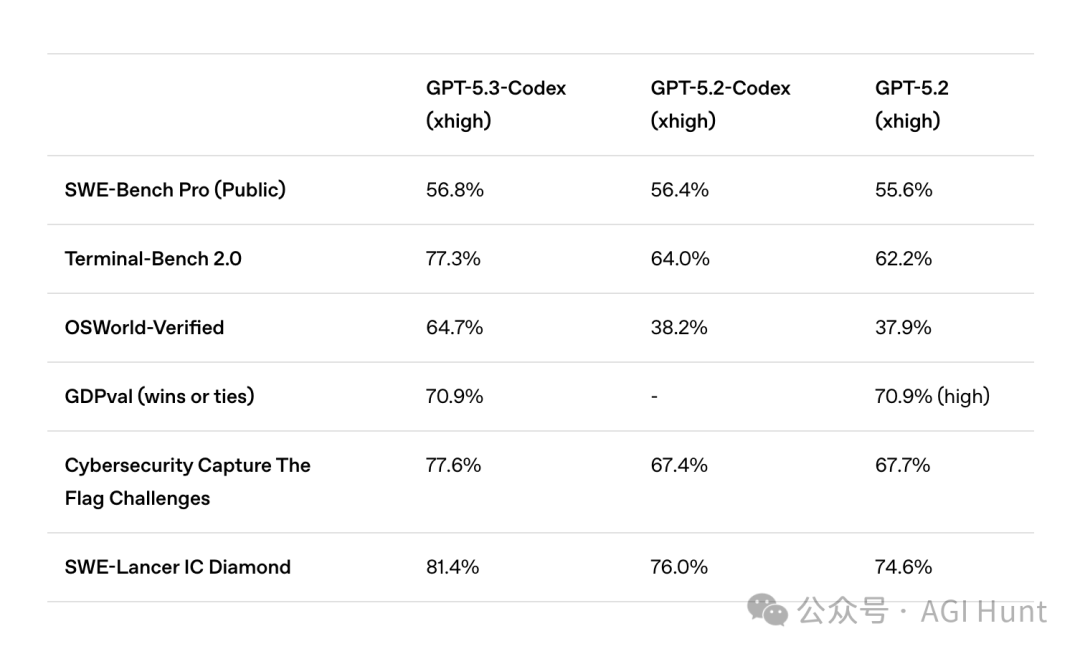Select the GPT-5.2-Codex (xhigh) column header
1080x654 pixels.
pos(720,104)
